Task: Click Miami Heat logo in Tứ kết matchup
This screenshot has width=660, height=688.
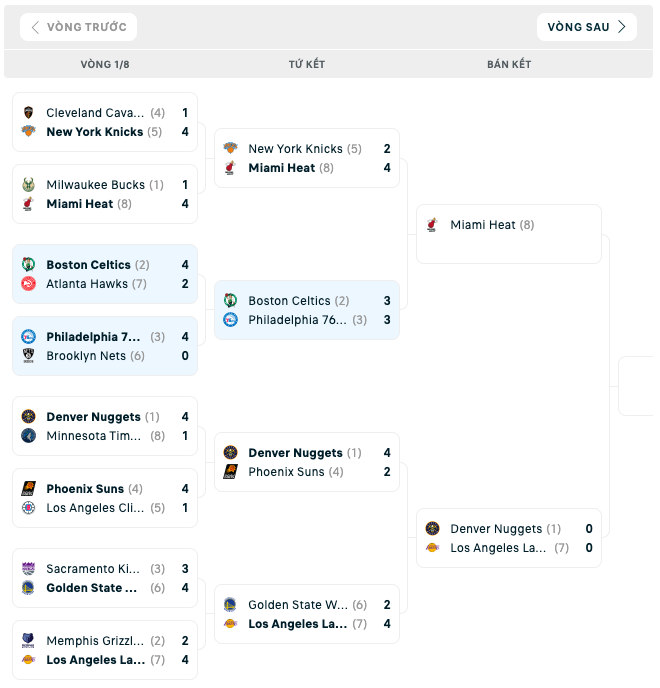Action: click(230, 168)
